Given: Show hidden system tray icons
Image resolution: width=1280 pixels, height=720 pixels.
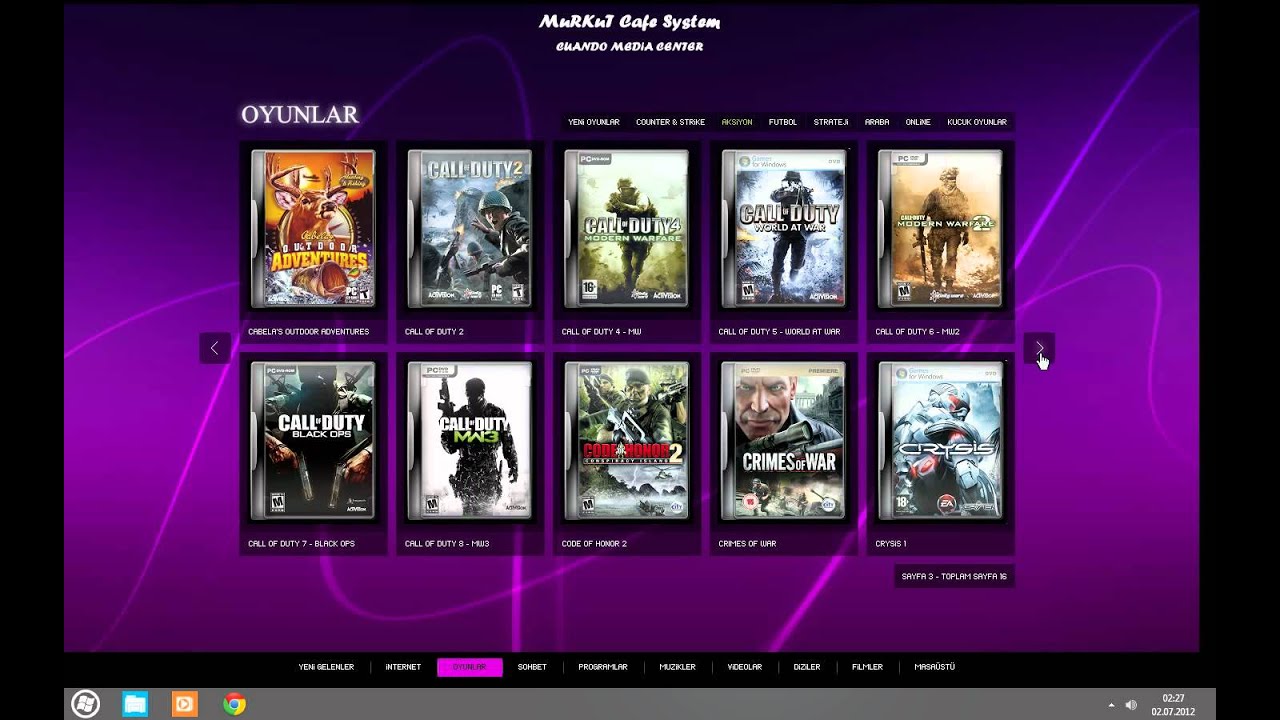Looking at the screenshot, I should pos(1111,705).
